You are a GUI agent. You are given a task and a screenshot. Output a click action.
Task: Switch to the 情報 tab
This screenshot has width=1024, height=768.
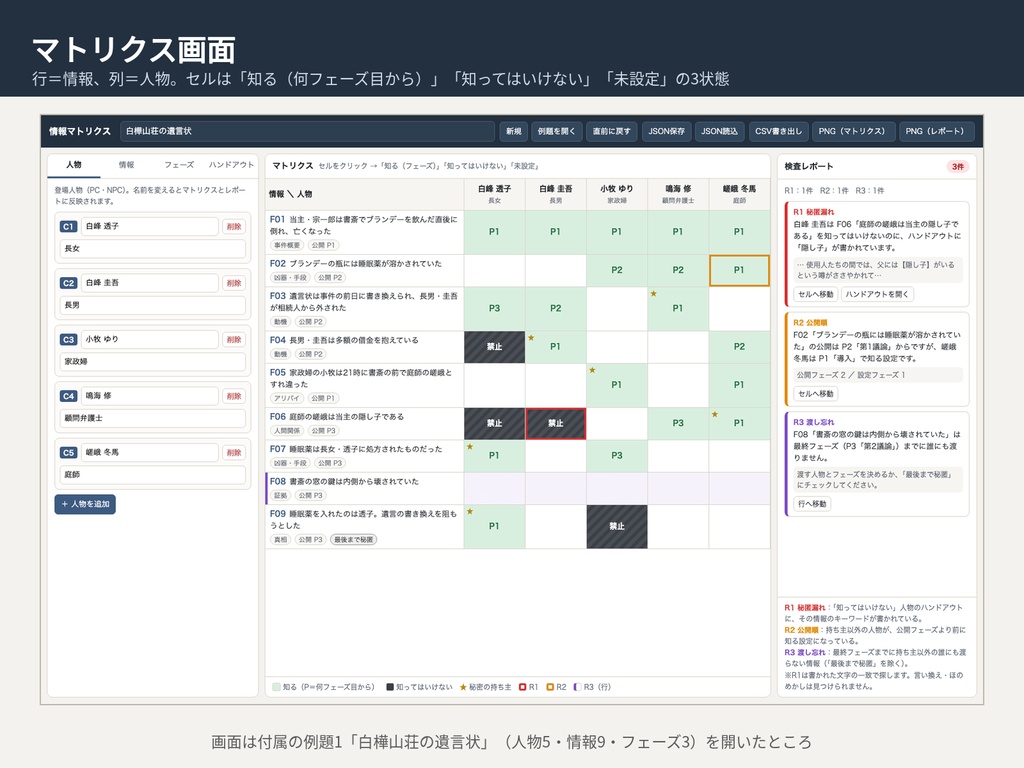pos(126,165)
